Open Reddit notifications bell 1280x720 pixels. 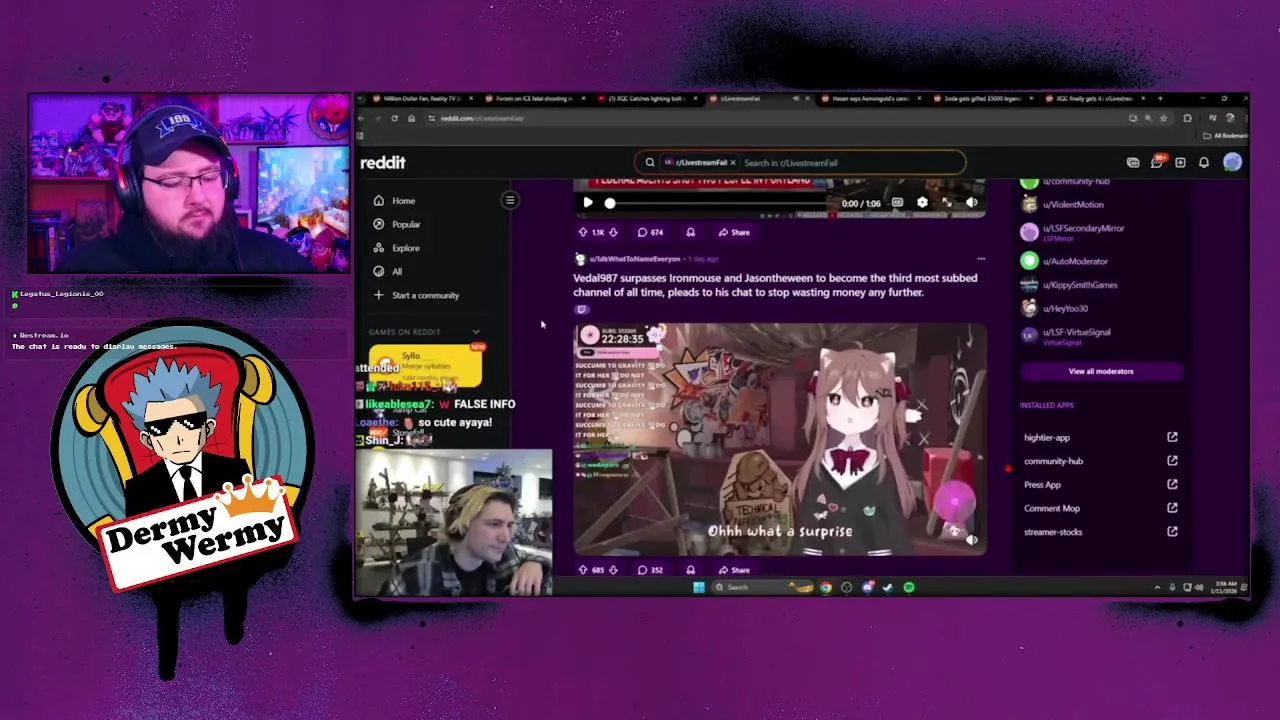click(1204, 162)
